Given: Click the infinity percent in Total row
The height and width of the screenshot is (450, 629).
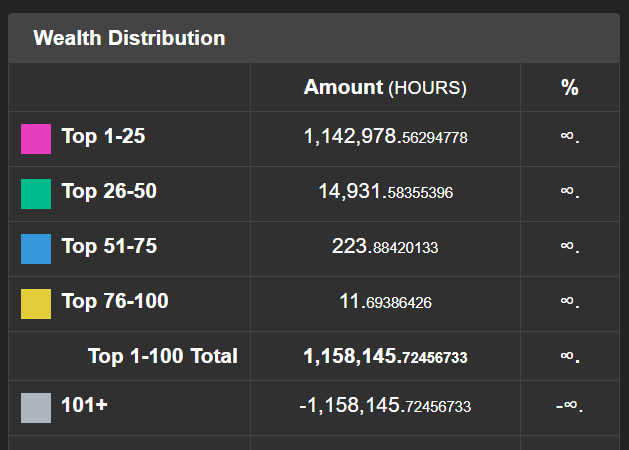Looking at the screenshot, I should [570, 357].
